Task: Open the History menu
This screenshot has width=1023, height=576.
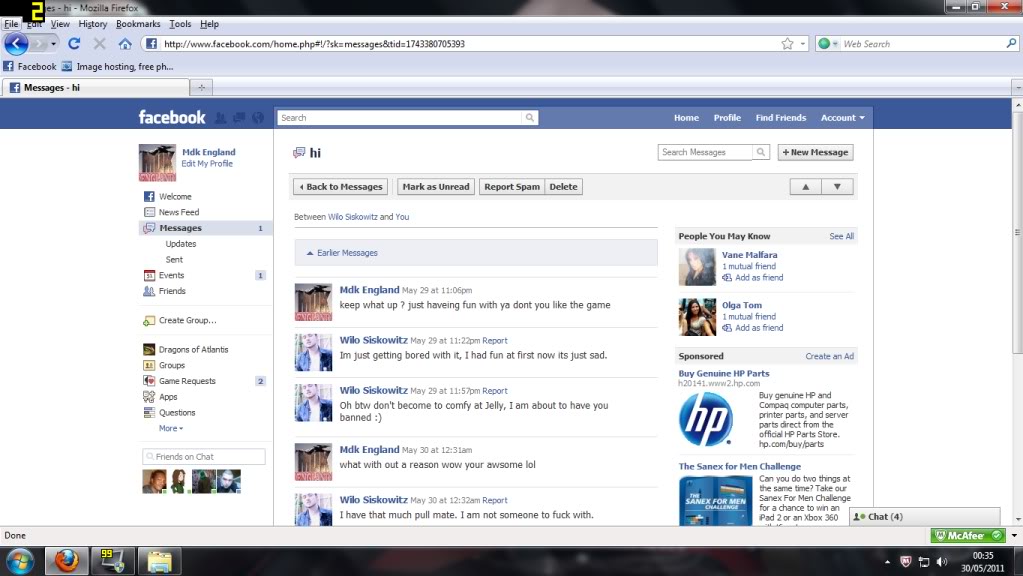Action: pos(92,24)
